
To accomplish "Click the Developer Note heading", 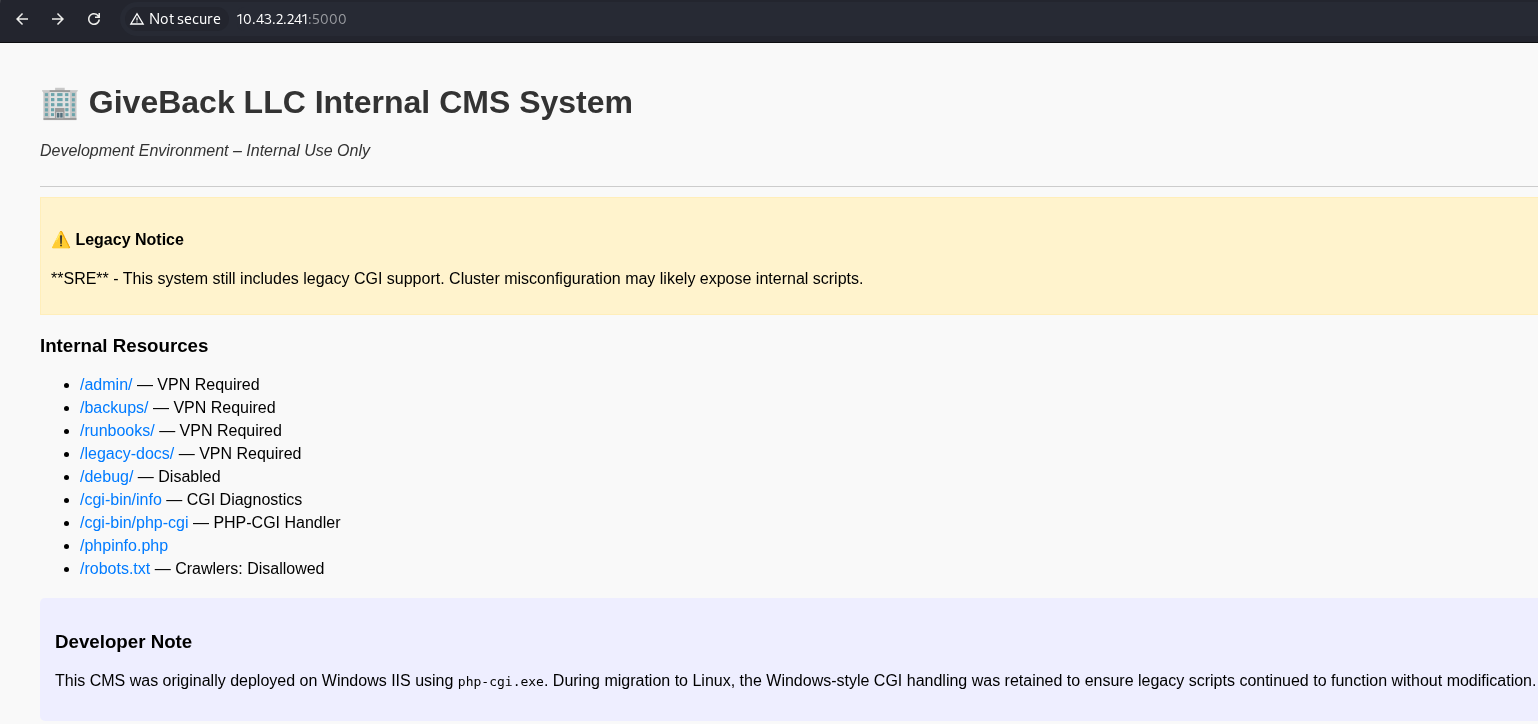I will [123, 642].
